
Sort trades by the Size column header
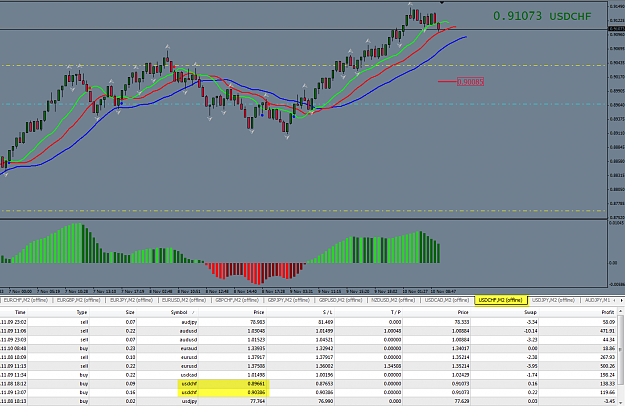point(130,312)
